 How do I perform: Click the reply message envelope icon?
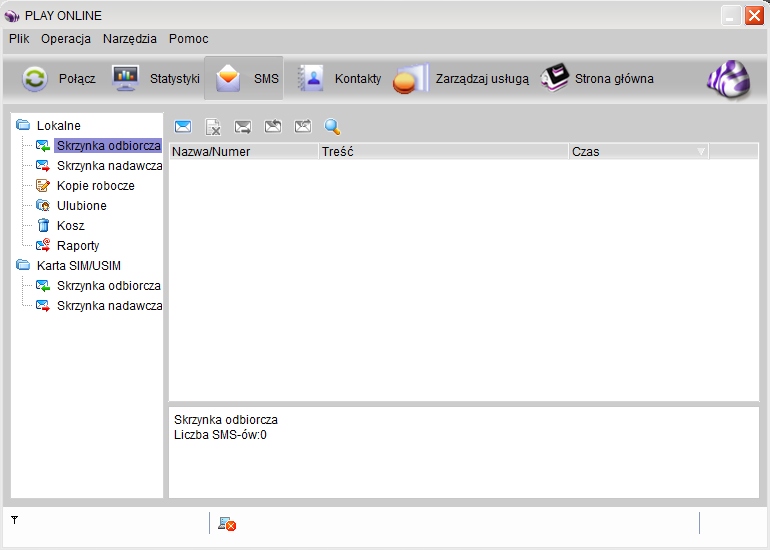coord(273,127)
